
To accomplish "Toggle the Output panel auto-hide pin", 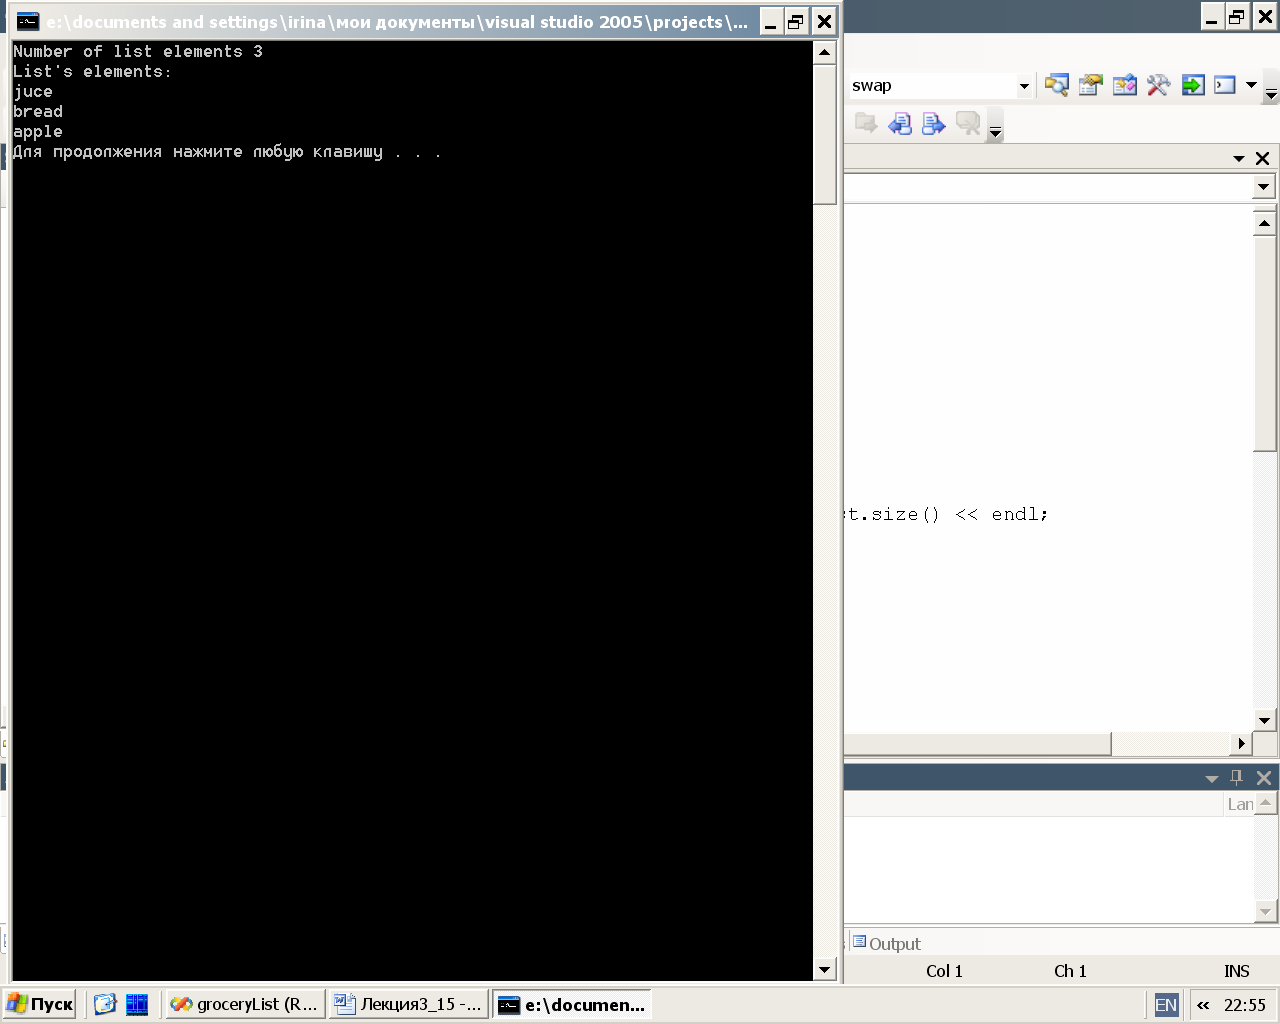I will pyautogui.click(x=1237, y=777).
